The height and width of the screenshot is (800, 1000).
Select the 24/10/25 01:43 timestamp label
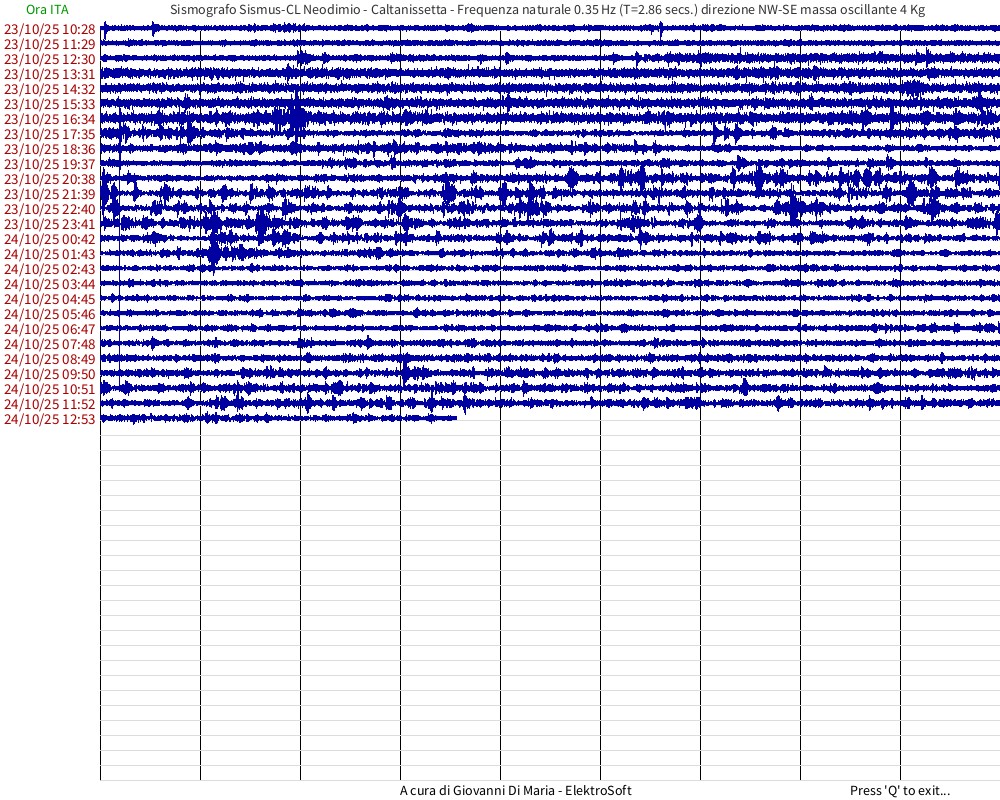(x=50, y=254)
